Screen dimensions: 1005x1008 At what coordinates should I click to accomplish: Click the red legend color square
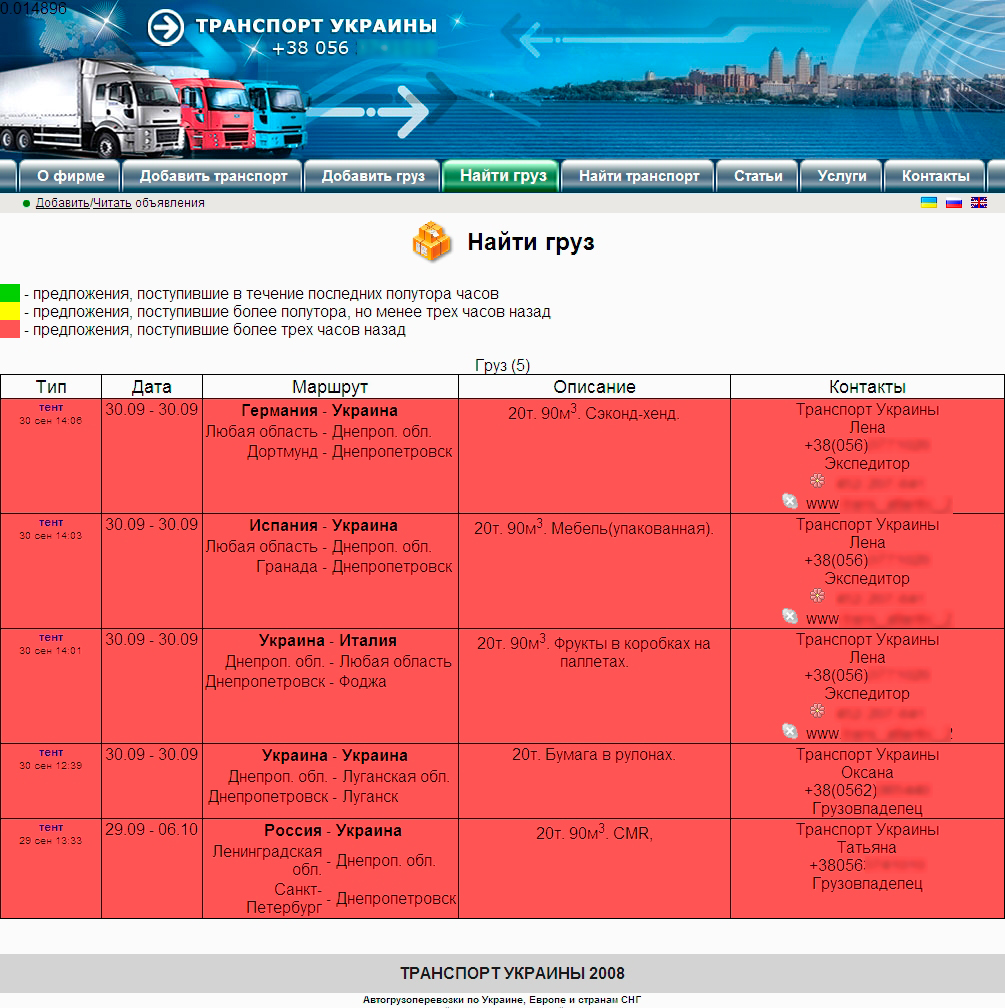tap(10, 329)
